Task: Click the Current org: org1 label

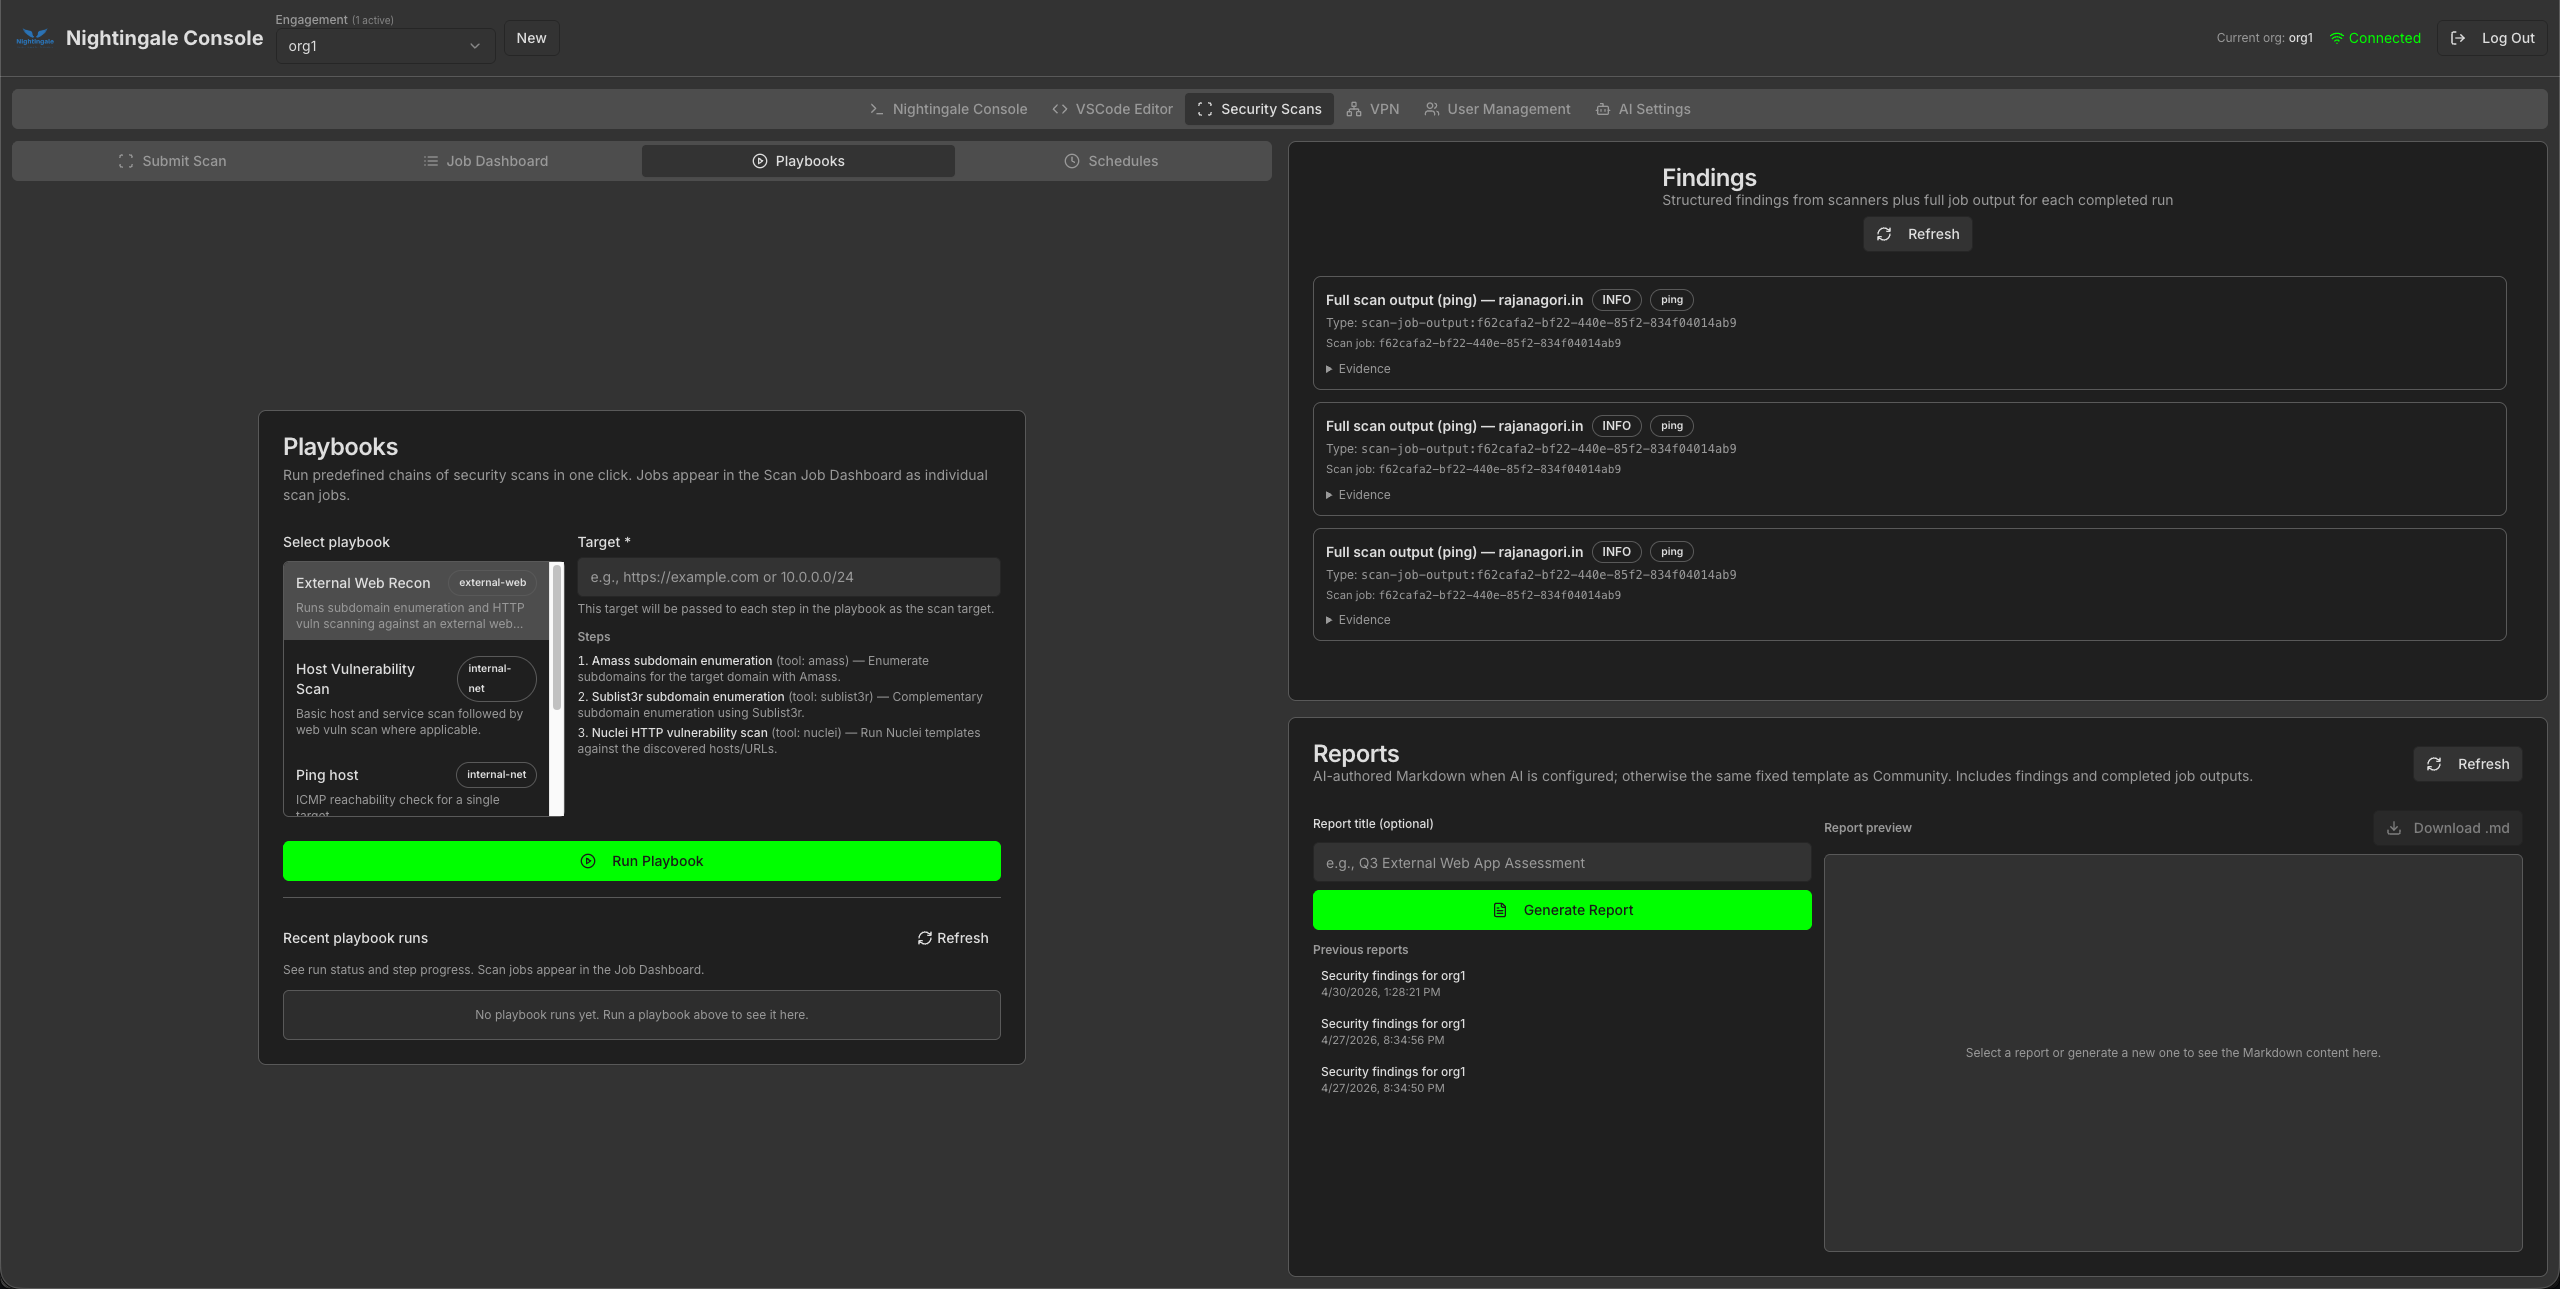Action: click(x=2264, y=38)
